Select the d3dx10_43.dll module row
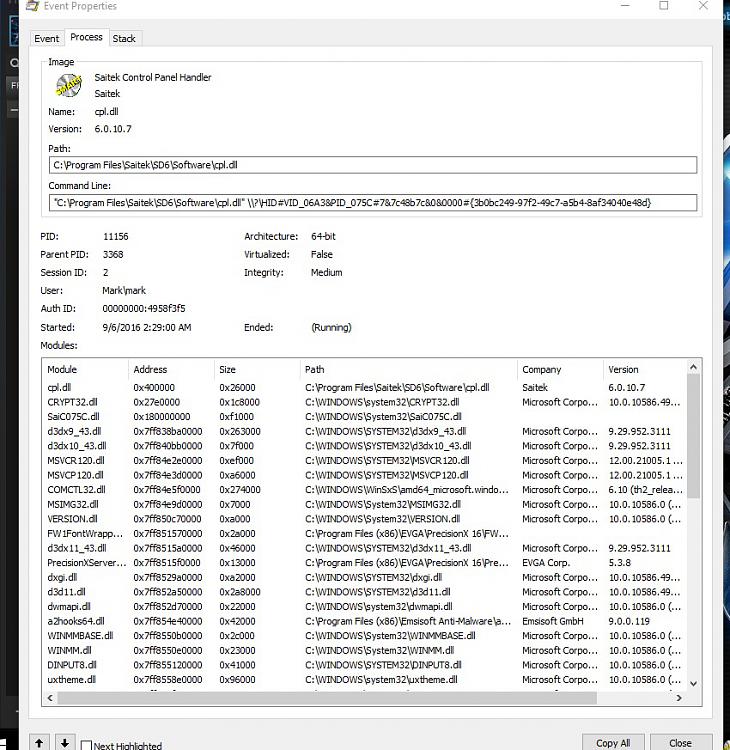This screenshot has width=730, height=750. [365, 446]
